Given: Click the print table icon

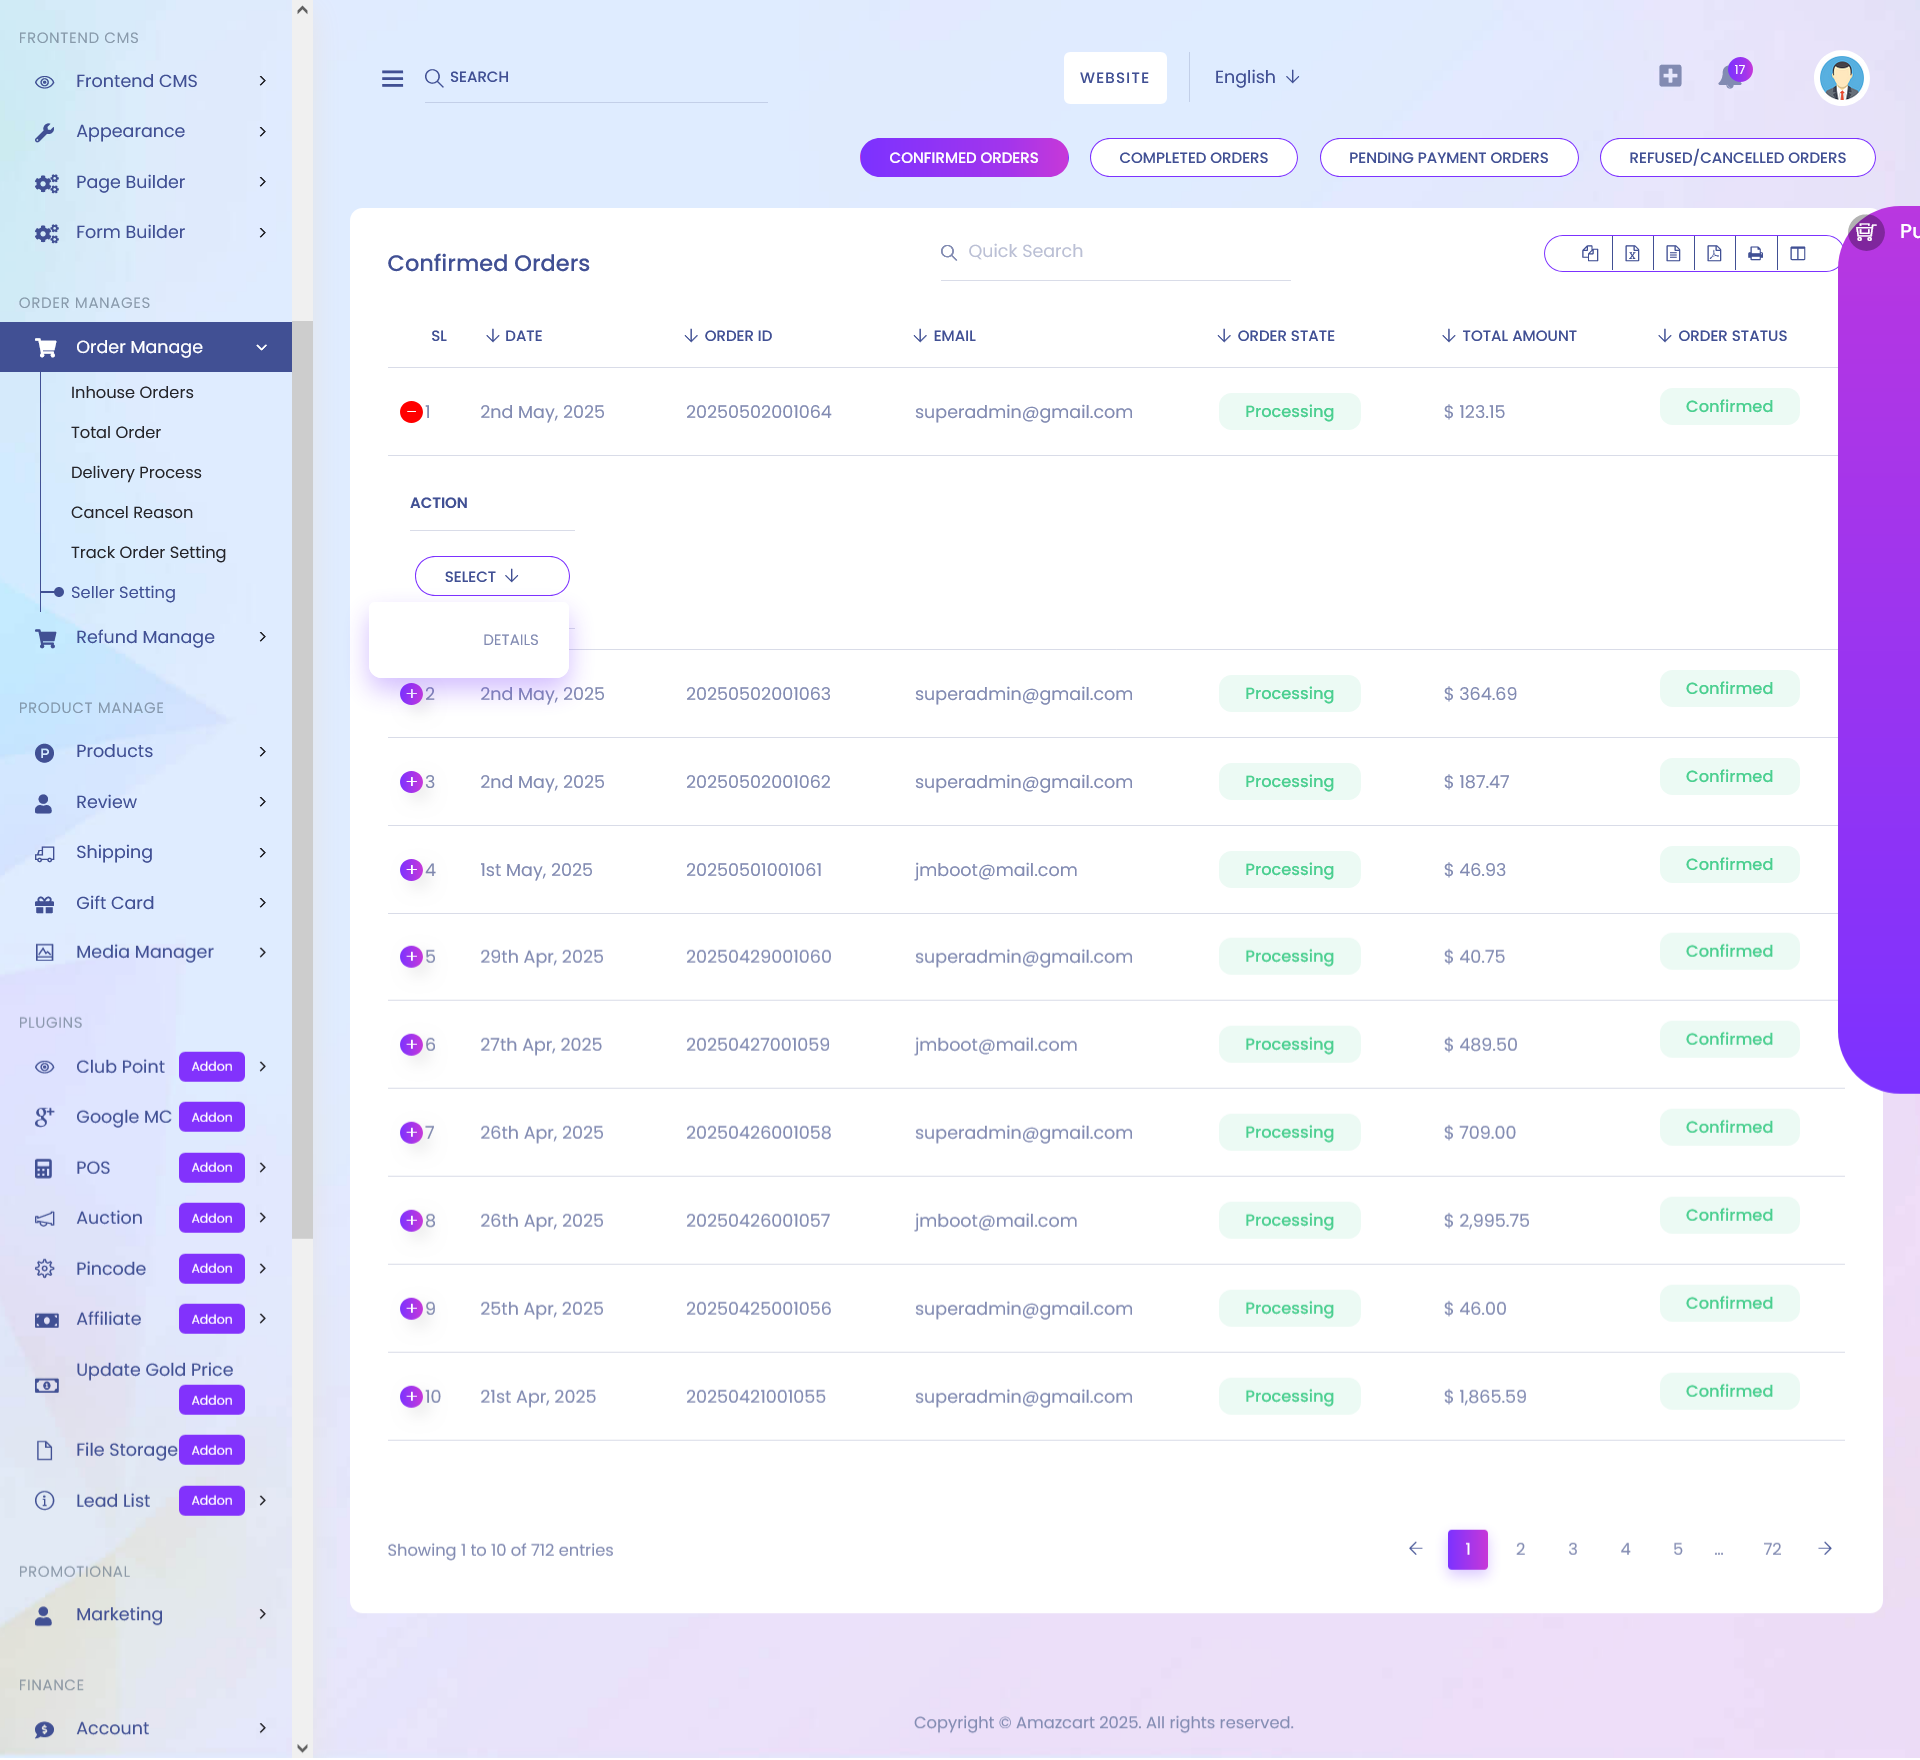Looking at the screenshot, I should pos(1755,254).
